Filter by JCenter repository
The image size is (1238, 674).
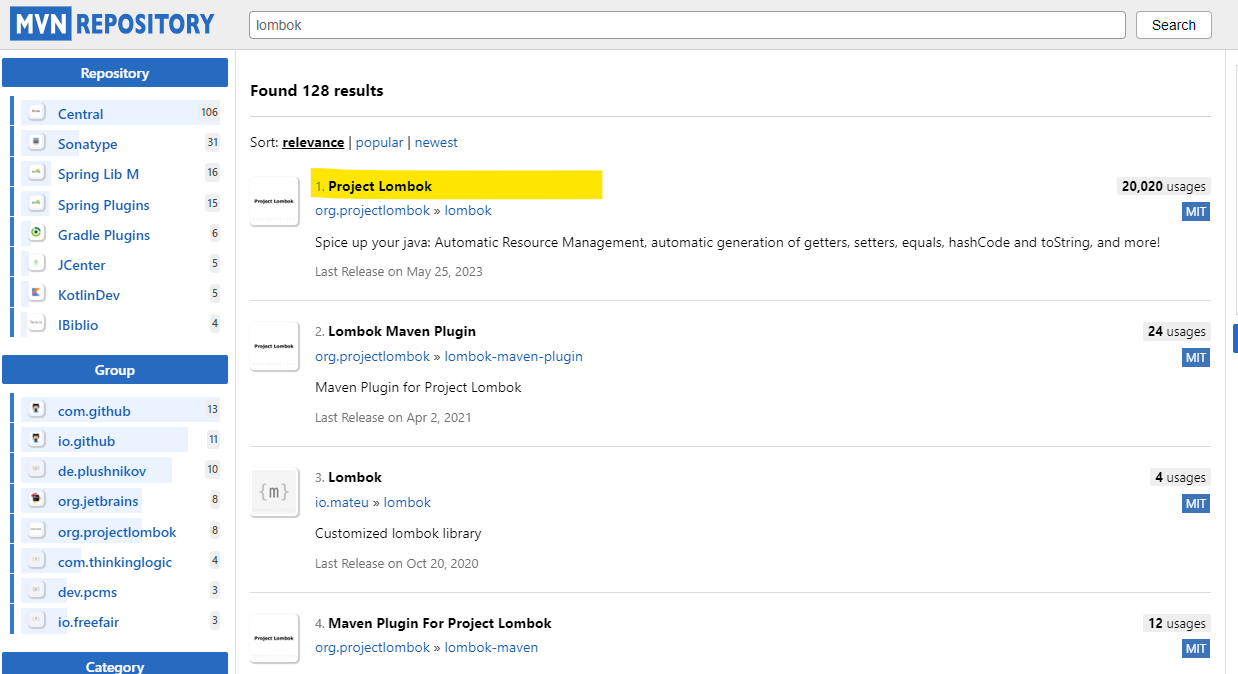(81, 265)
